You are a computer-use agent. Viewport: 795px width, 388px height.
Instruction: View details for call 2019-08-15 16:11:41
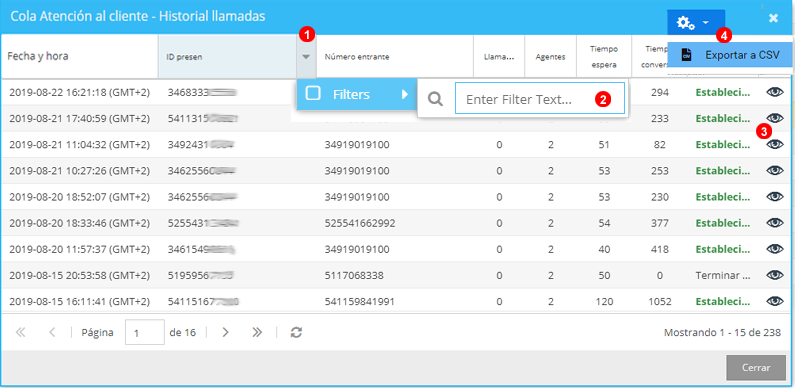click(x=775, y=301)
